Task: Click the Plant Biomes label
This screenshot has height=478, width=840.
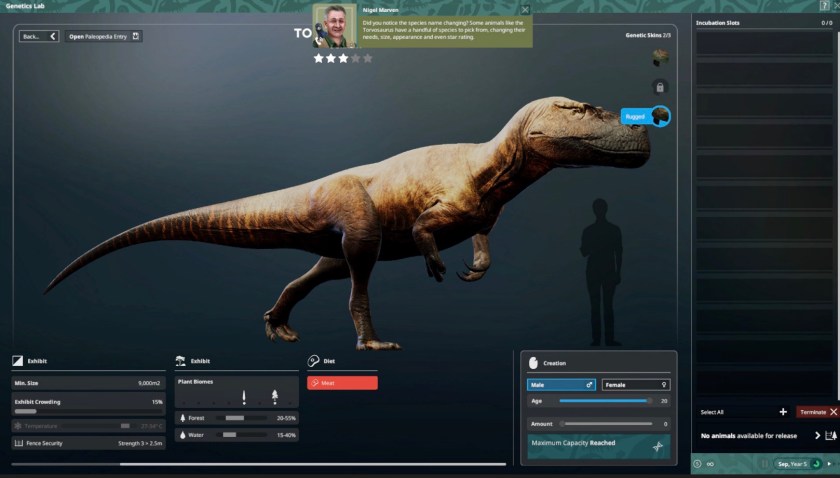Action: pyautogui.click(x=196, y=382)
